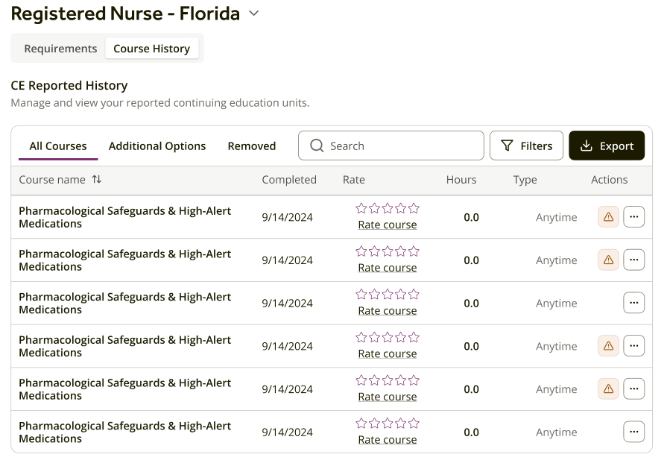Click warning icon in first course row
666x461 pixels.
607,217
